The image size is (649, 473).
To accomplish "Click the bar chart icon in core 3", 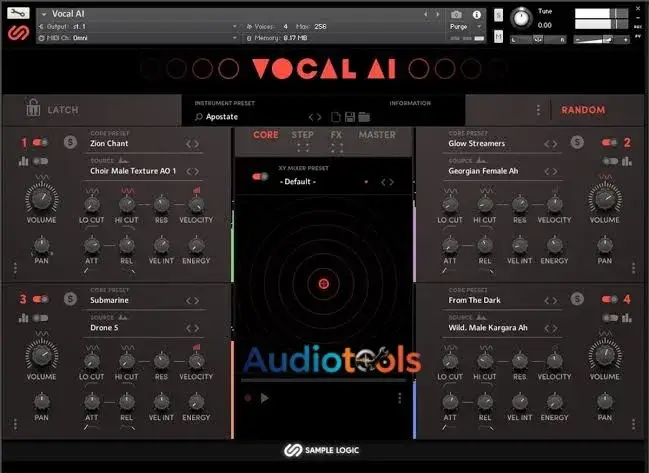I will pos(23,318).
